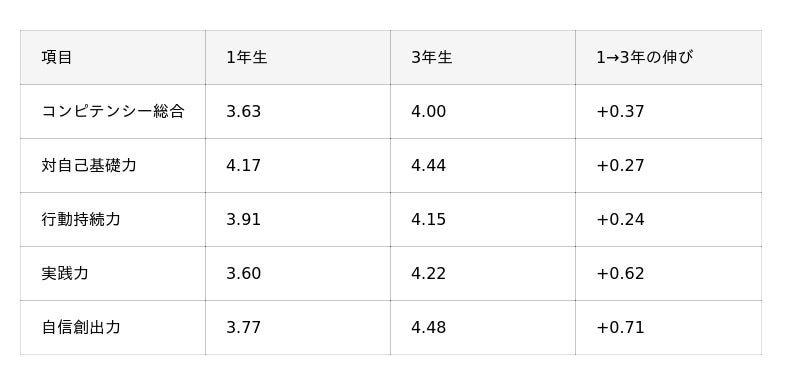Click the +0.24 growth value

pyautogui.click(x=620, y=219)
